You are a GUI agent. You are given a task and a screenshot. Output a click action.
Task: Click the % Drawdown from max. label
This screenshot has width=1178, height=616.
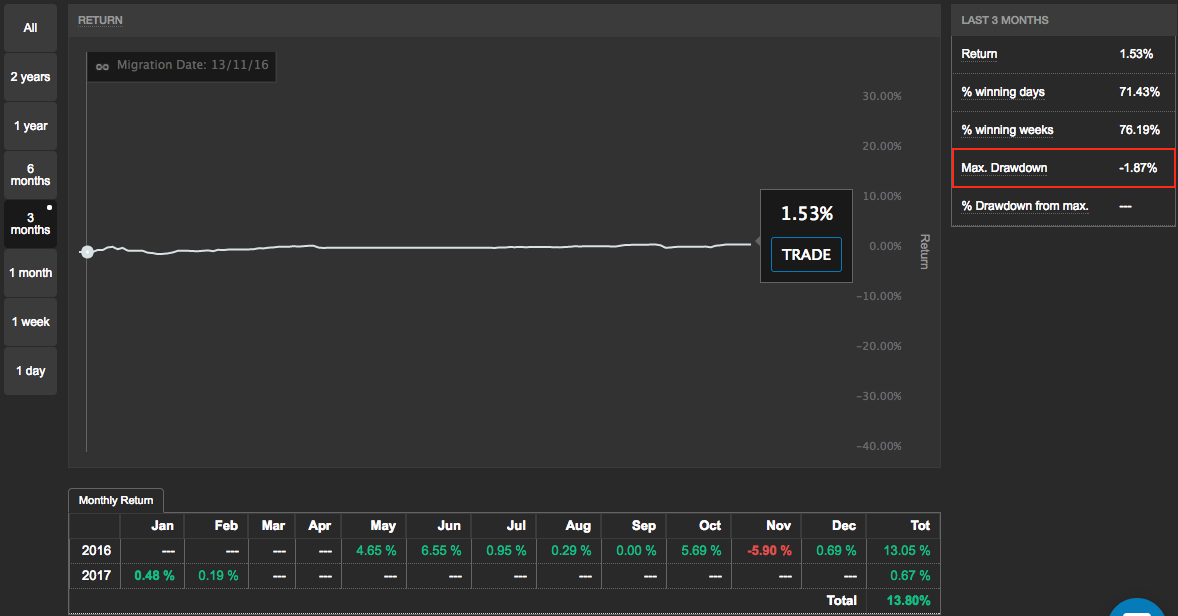1024,206
